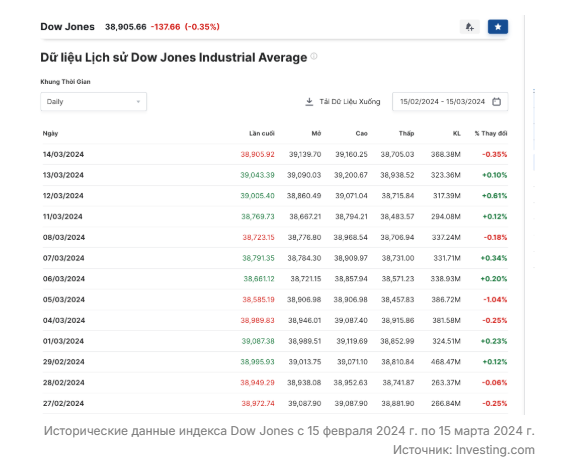Click the +0.10% change value

point(495,175)
